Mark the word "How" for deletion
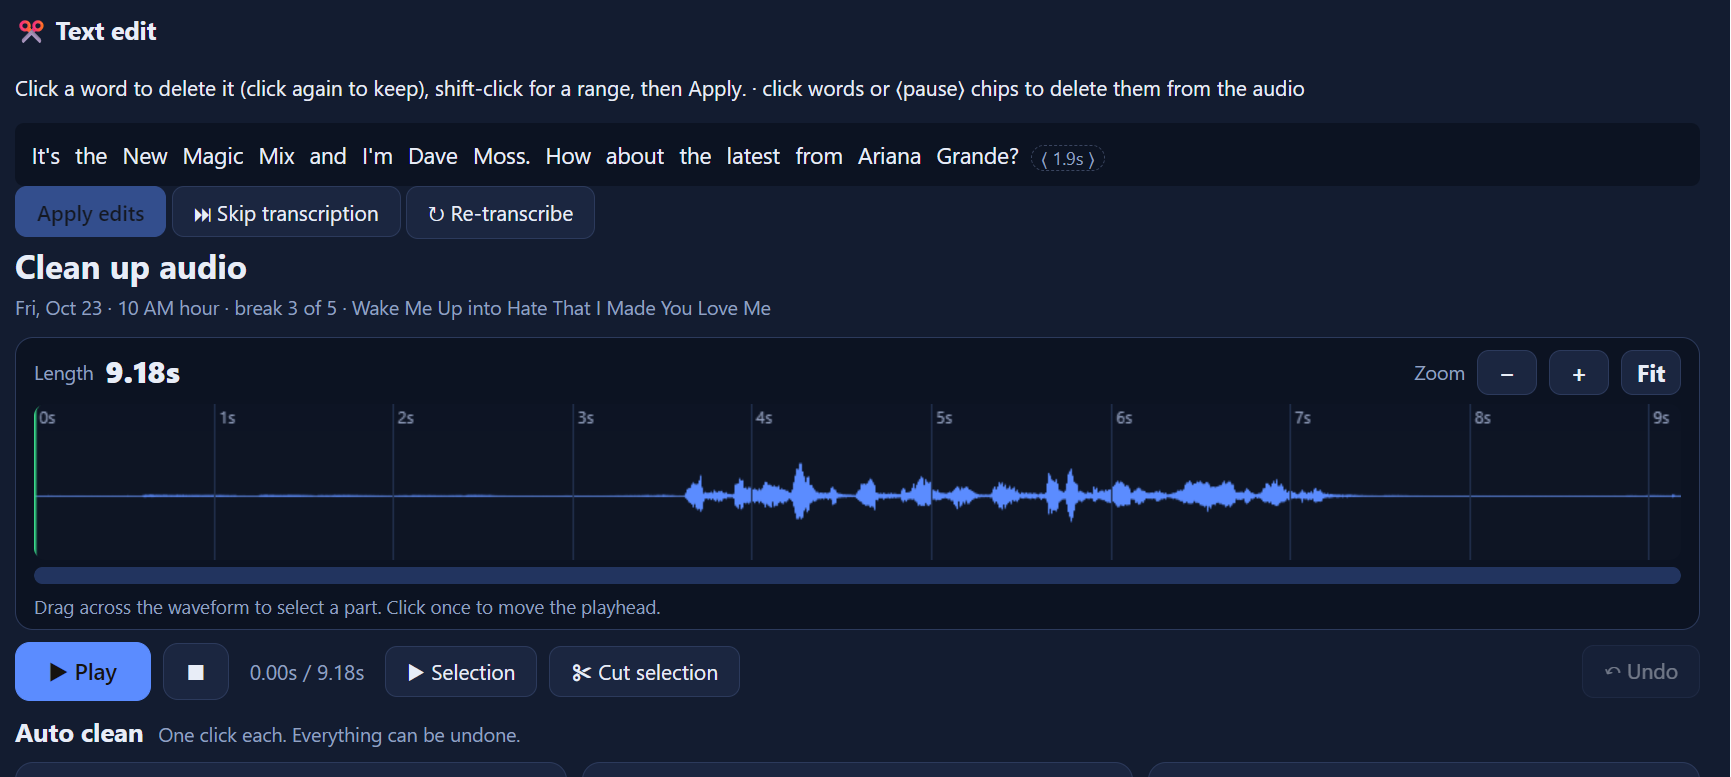The width and height of the screenshot is (1731, 777). [x=568, y=157]
